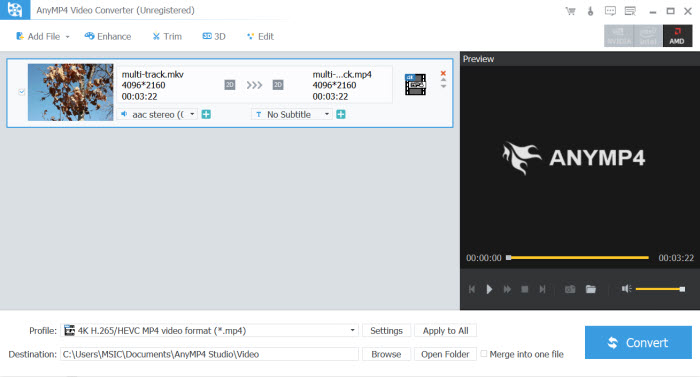The image size is (700, 377).
Task: Toggle the multi-track.mkv file checkbox
Action: pyautogui.click(x=21, y=92)
